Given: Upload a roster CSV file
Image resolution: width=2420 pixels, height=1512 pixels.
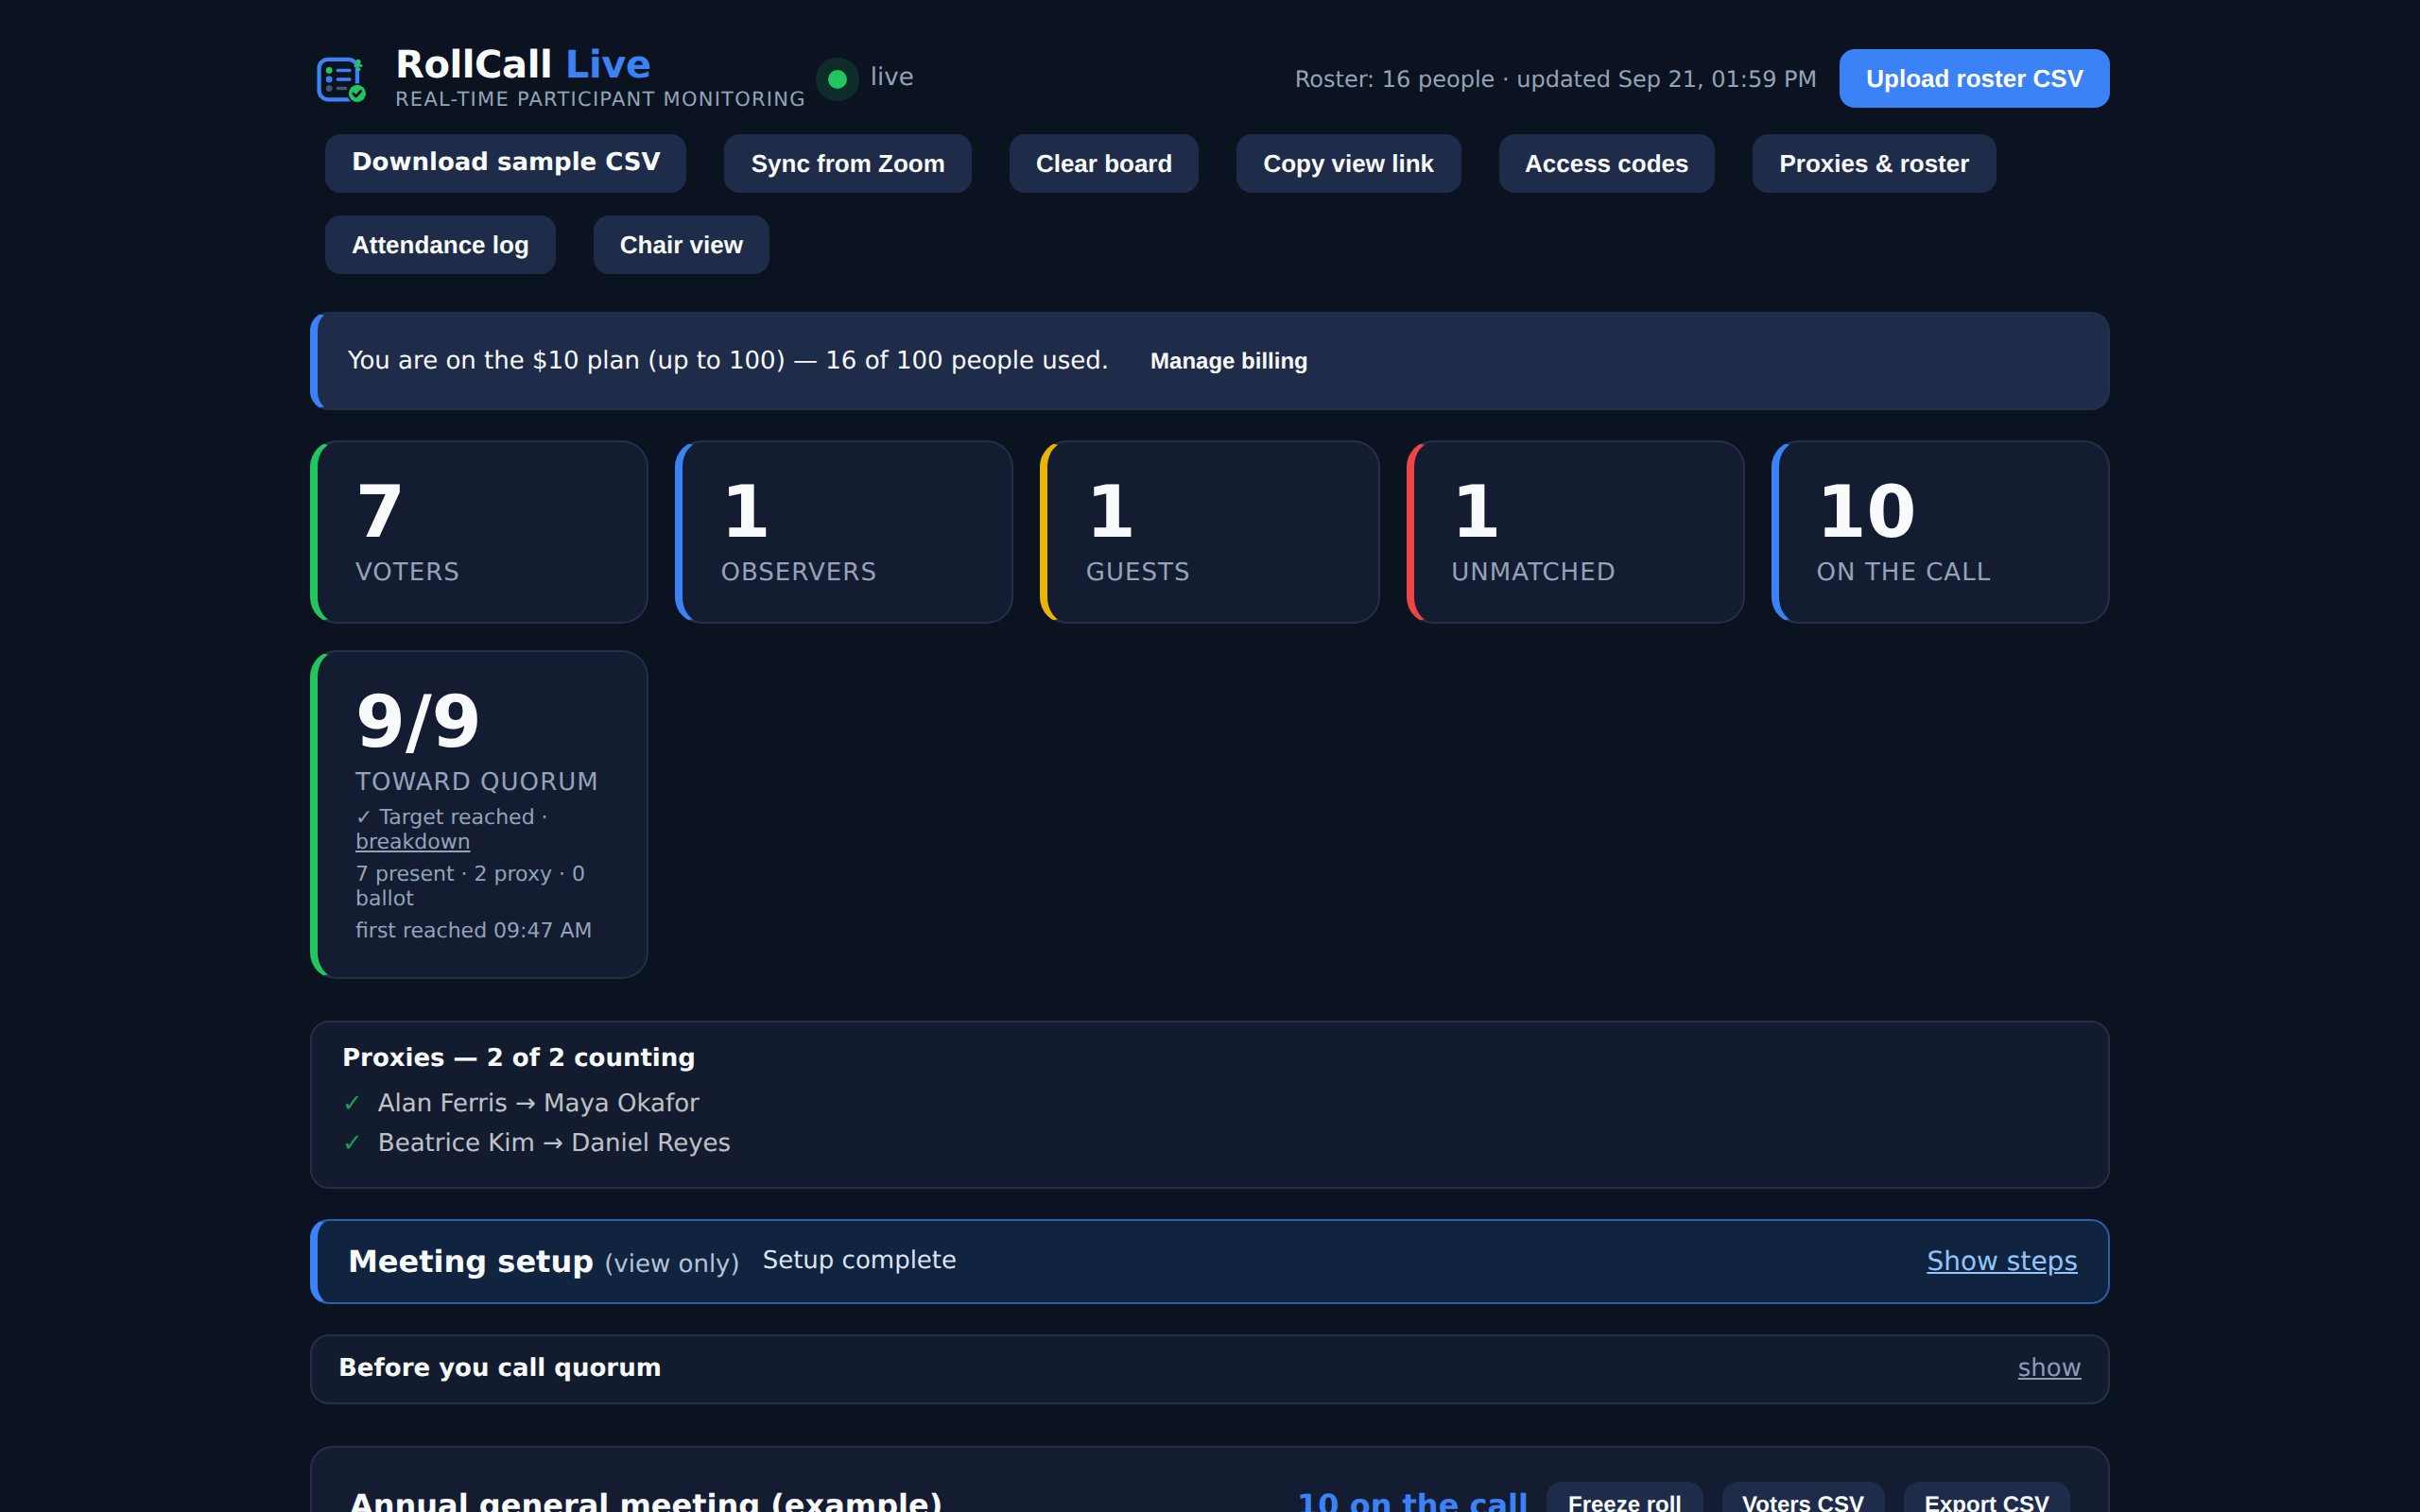Looking at the screenshot, I should tap(1973, 79).
